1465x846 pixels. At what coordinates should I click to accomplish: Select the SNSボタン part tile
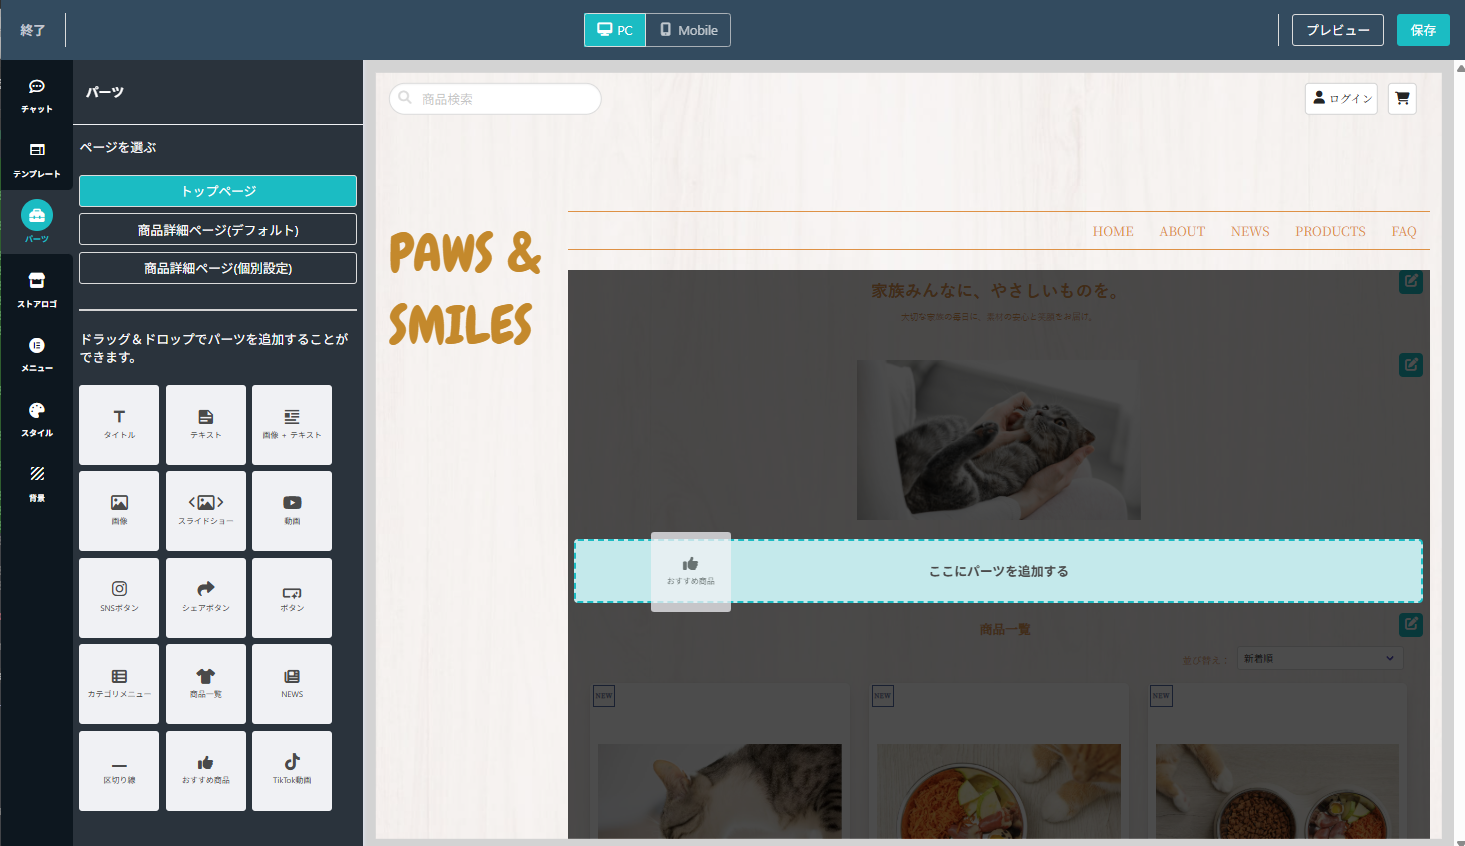[x=119, y=597]
